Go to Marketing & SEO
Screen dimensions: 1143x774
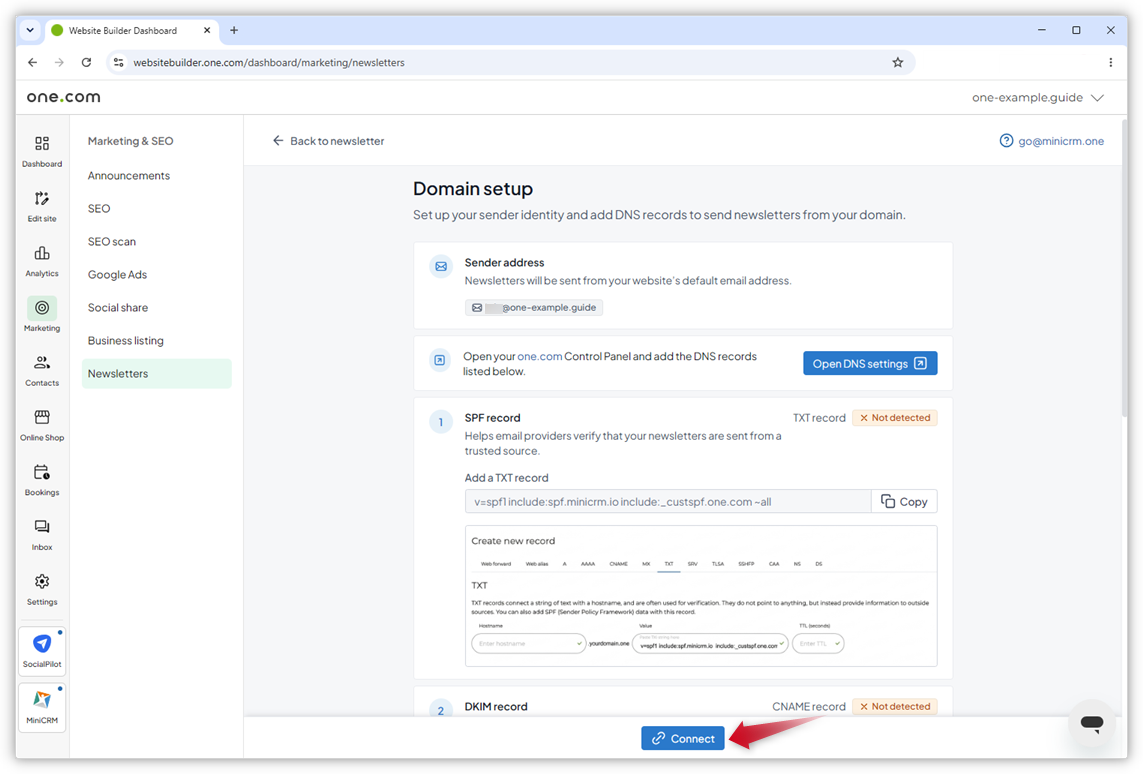(130, 141)
